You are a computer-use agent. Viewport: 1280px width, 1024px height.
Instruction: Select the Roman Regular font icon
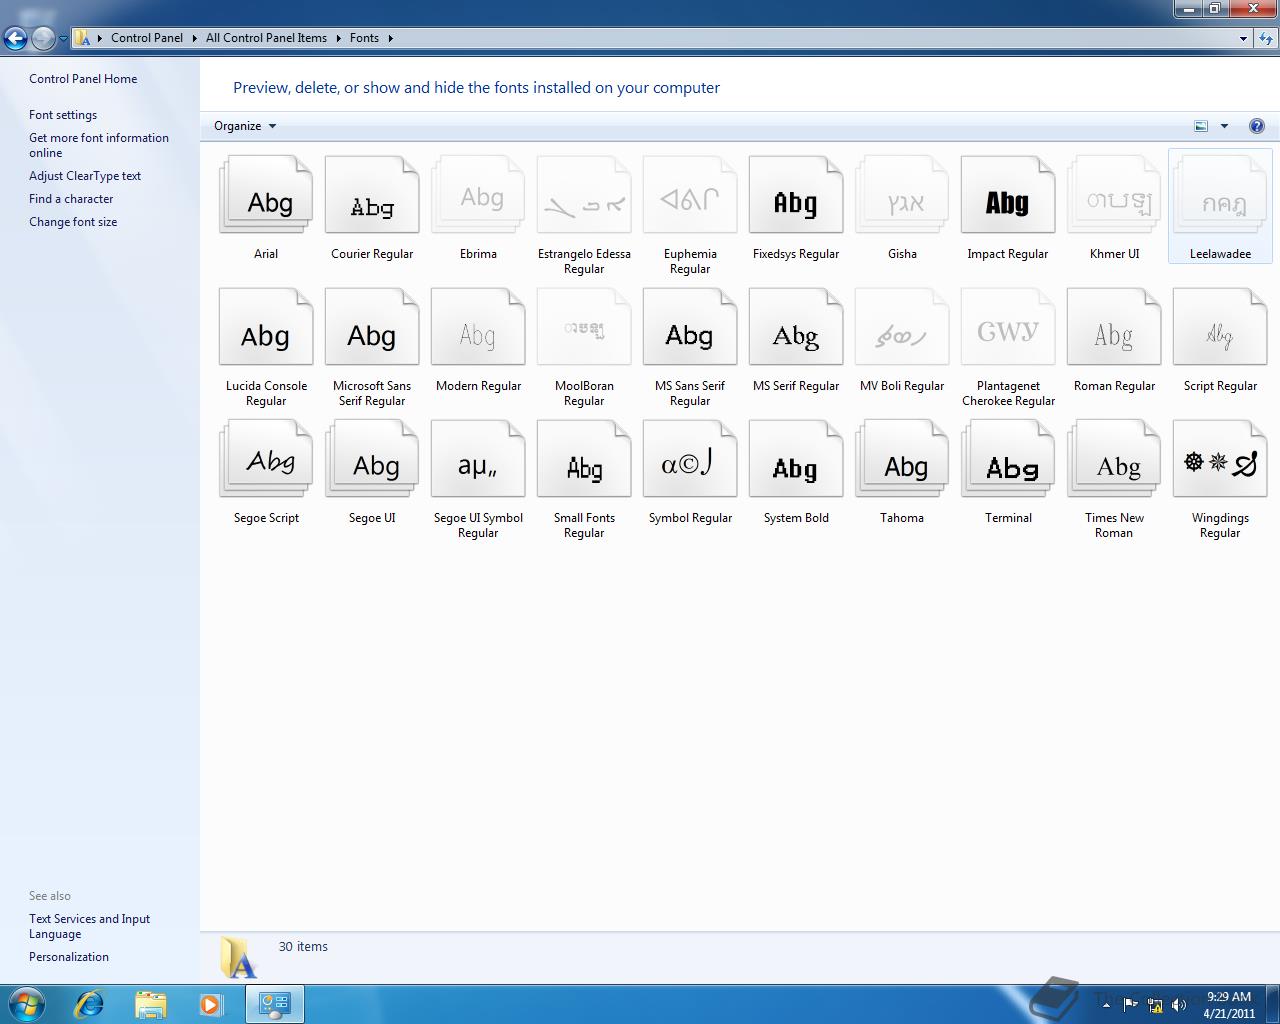pos(1114,328)
